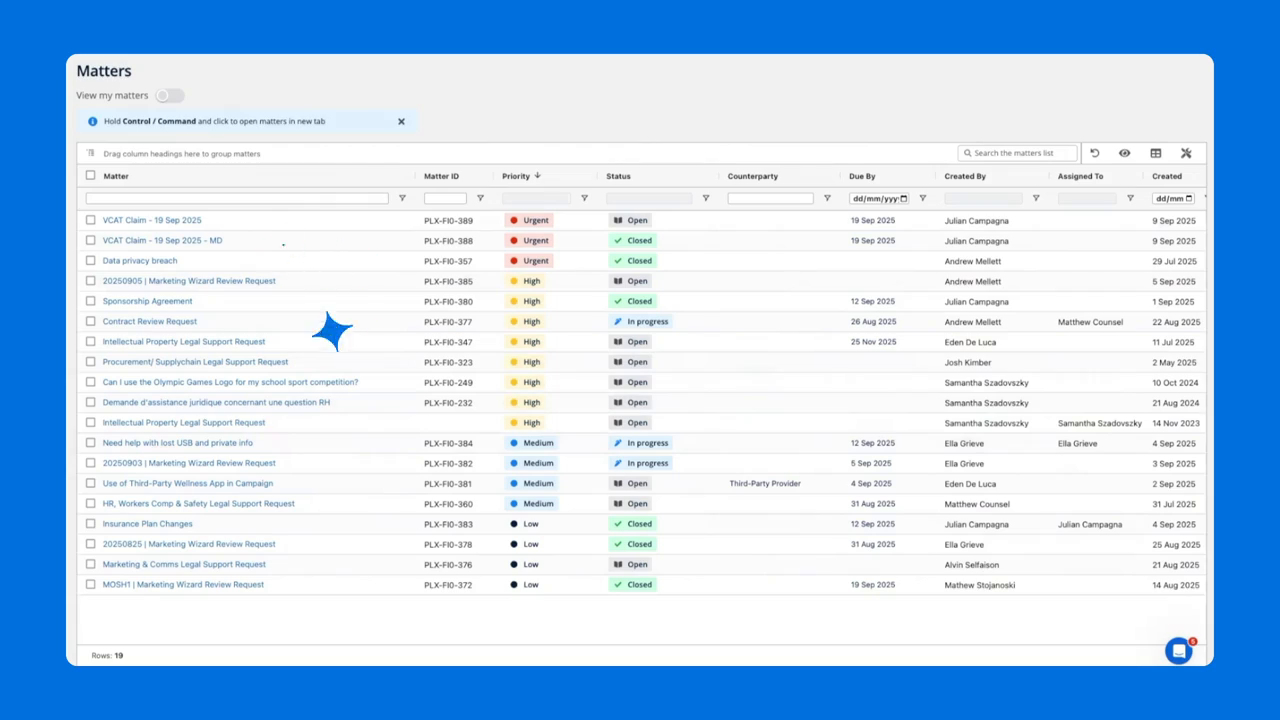Screen dimensions: 1280x720
Task: Open the table columns layout icon
Action: click(1156, 153)
